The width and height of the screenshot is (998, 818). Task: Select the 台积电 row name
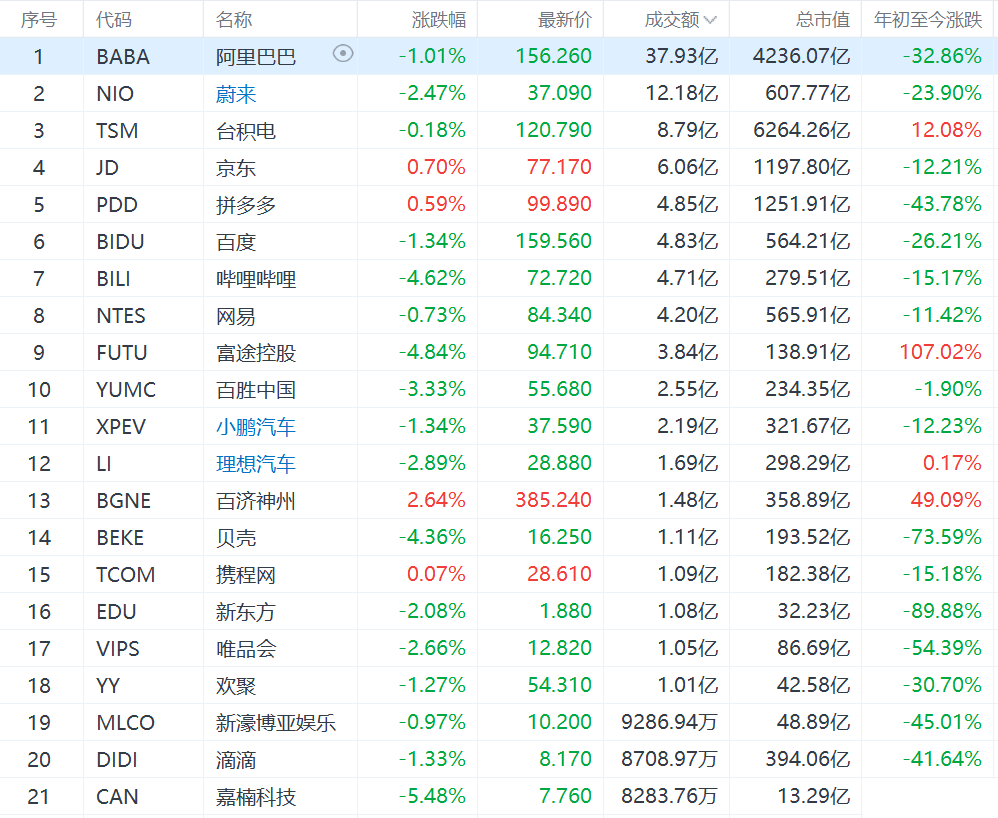[x=246, y=131]
